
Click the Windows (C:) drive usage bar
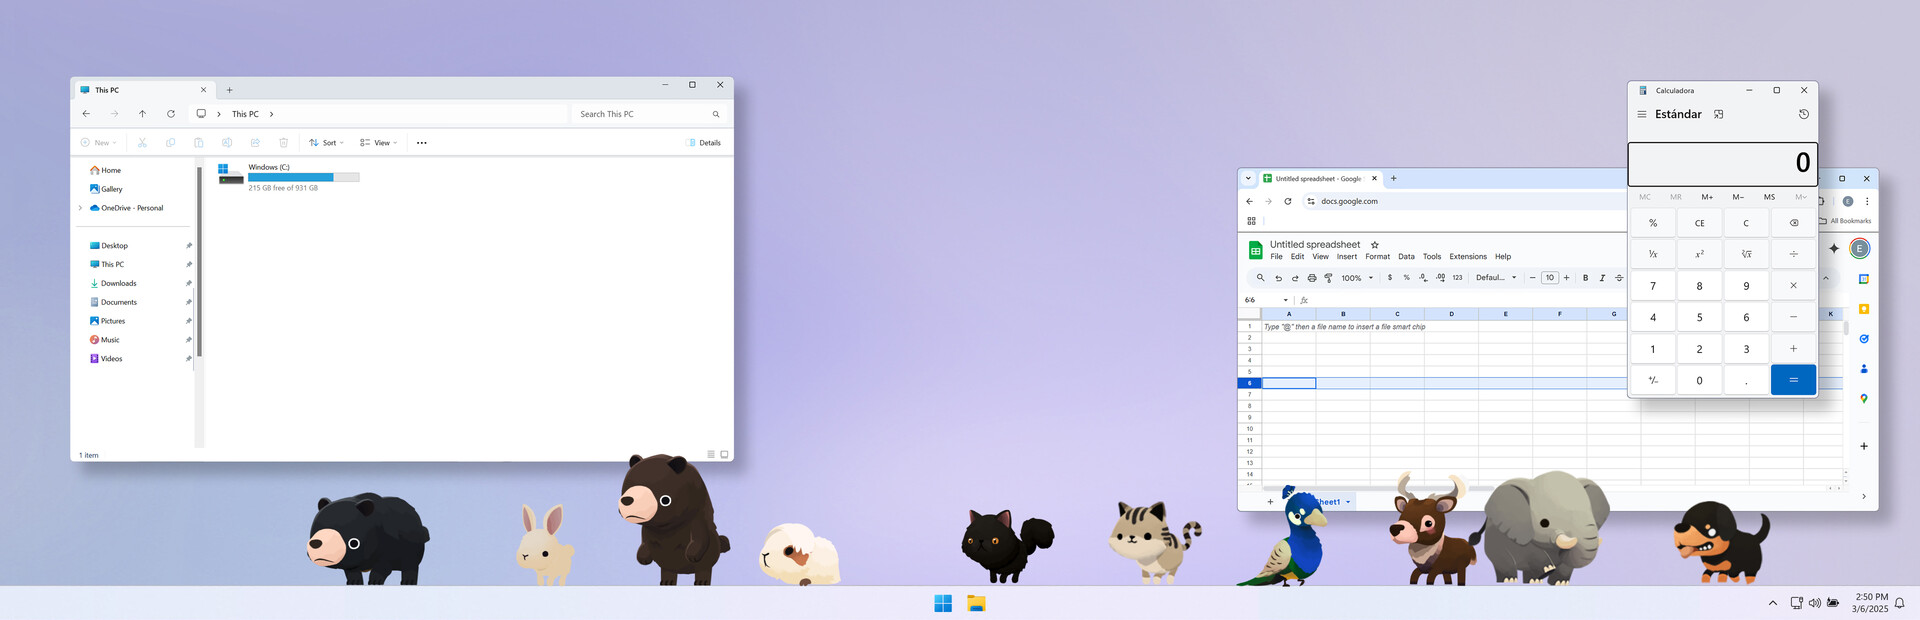click(x=304, y=177)
